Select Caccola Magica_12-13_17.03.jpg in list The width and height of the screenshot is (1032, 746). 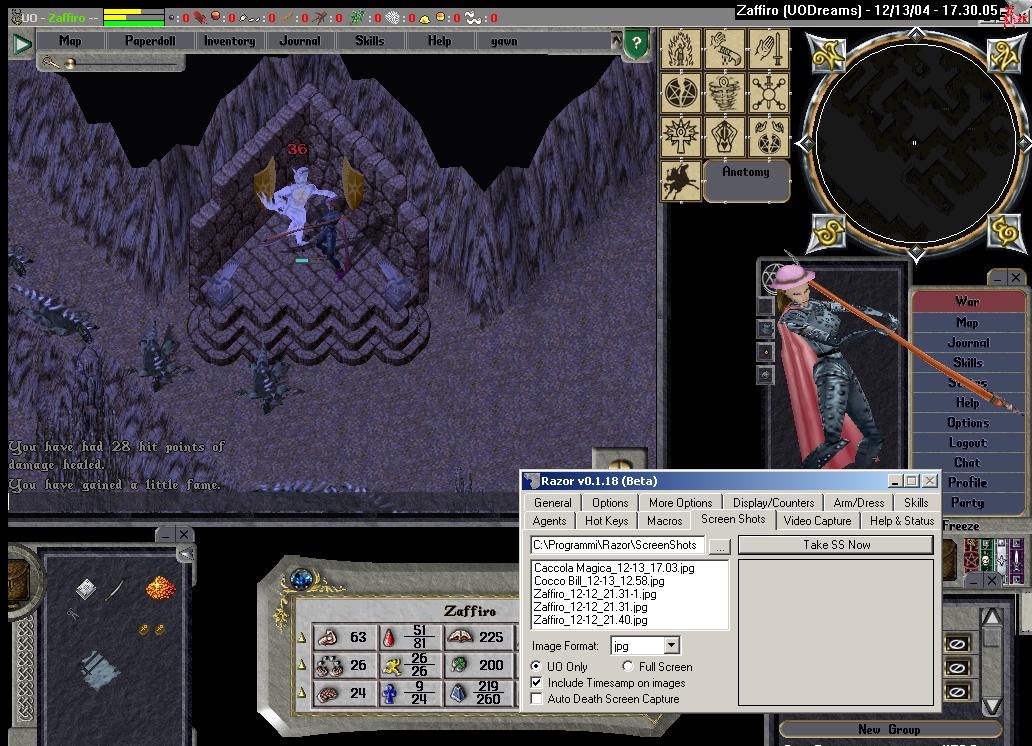pos(614,568)
